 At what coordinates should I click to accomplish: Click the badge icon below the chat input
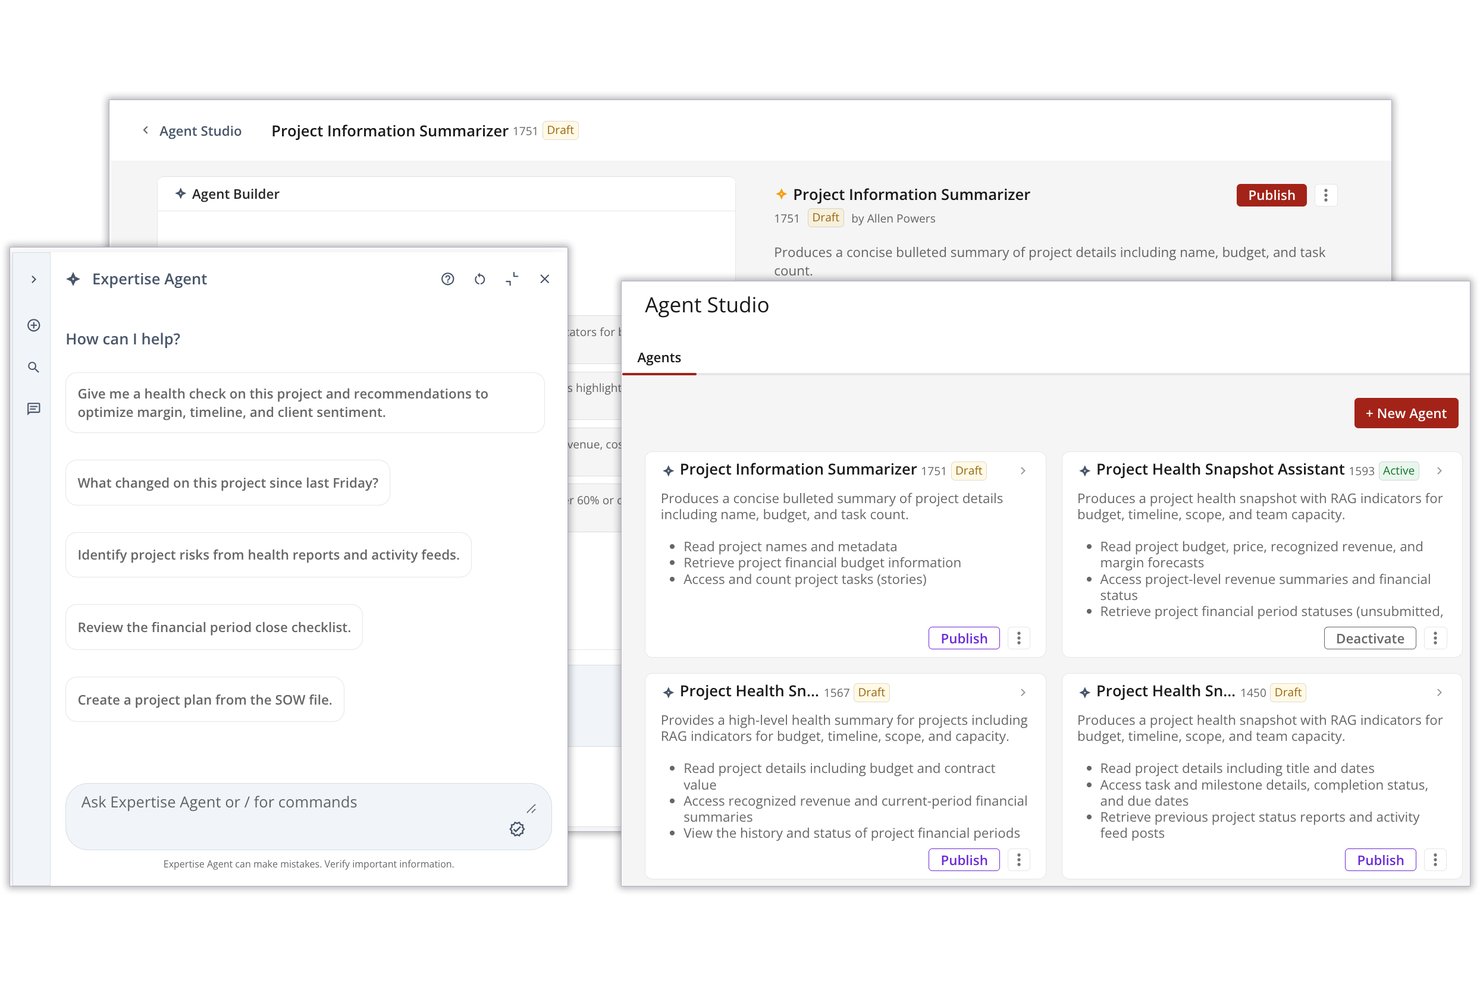(517, 829)
